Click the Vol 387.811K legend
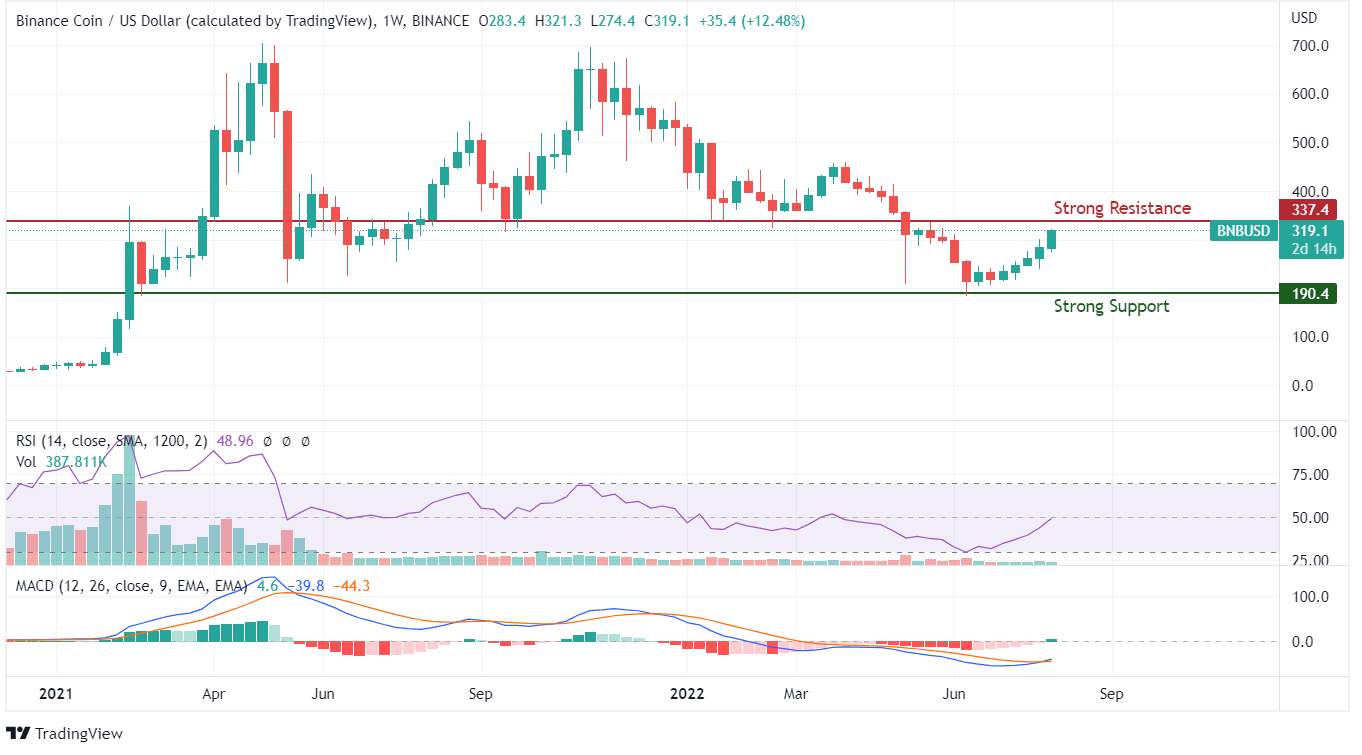The image size is (1362, 755). tap(61, 462)
